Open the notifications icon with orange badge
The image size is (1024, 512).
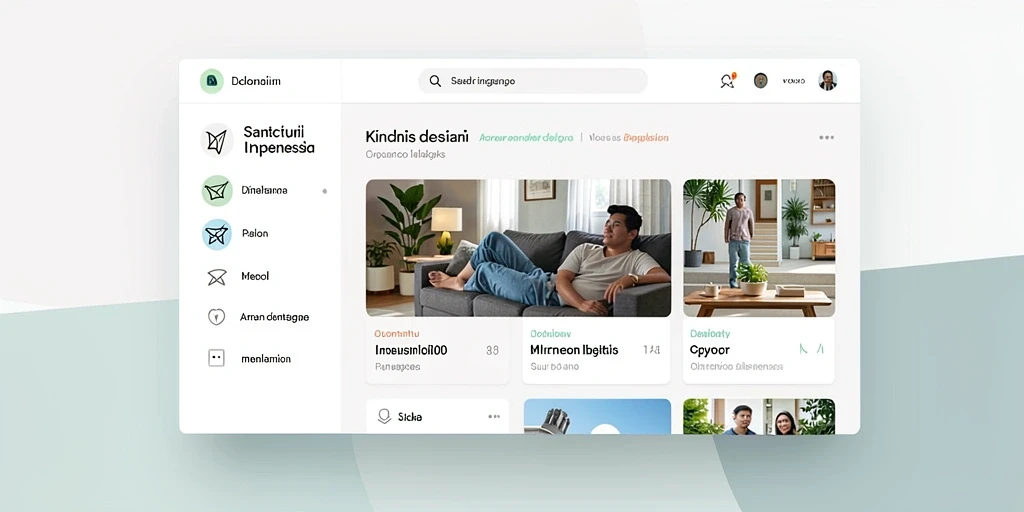(x=728, y=80)
